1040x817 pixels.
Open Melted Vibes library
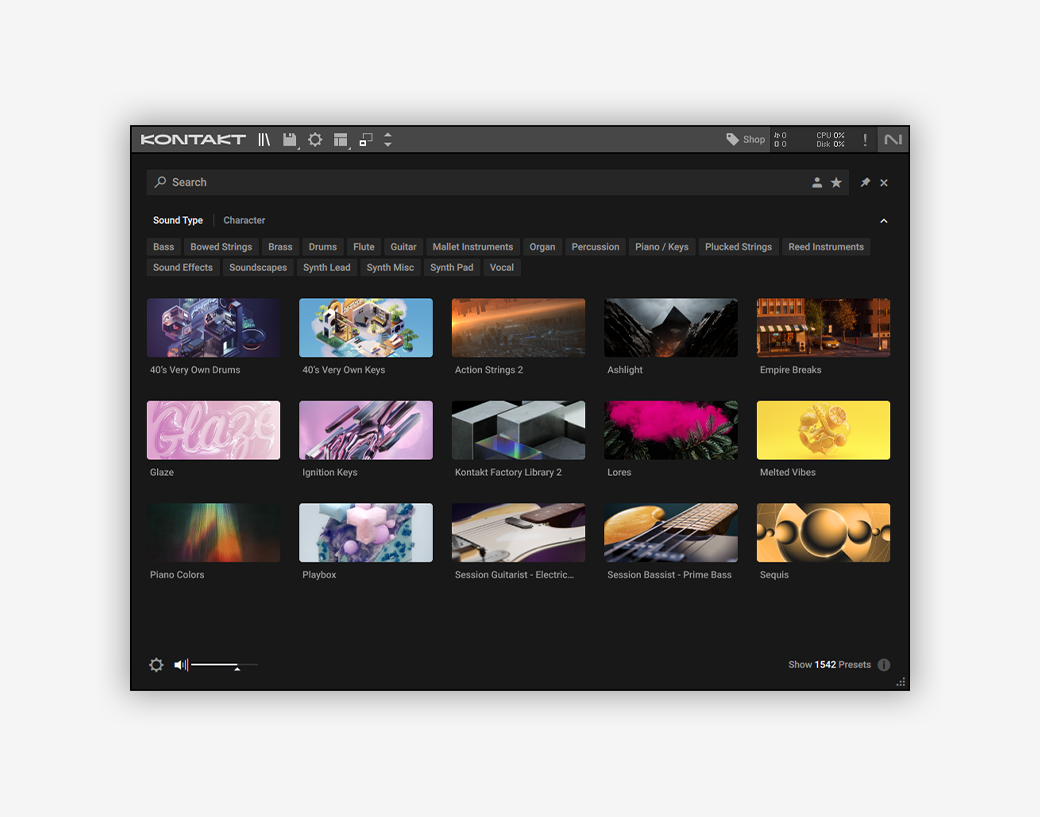823,430
